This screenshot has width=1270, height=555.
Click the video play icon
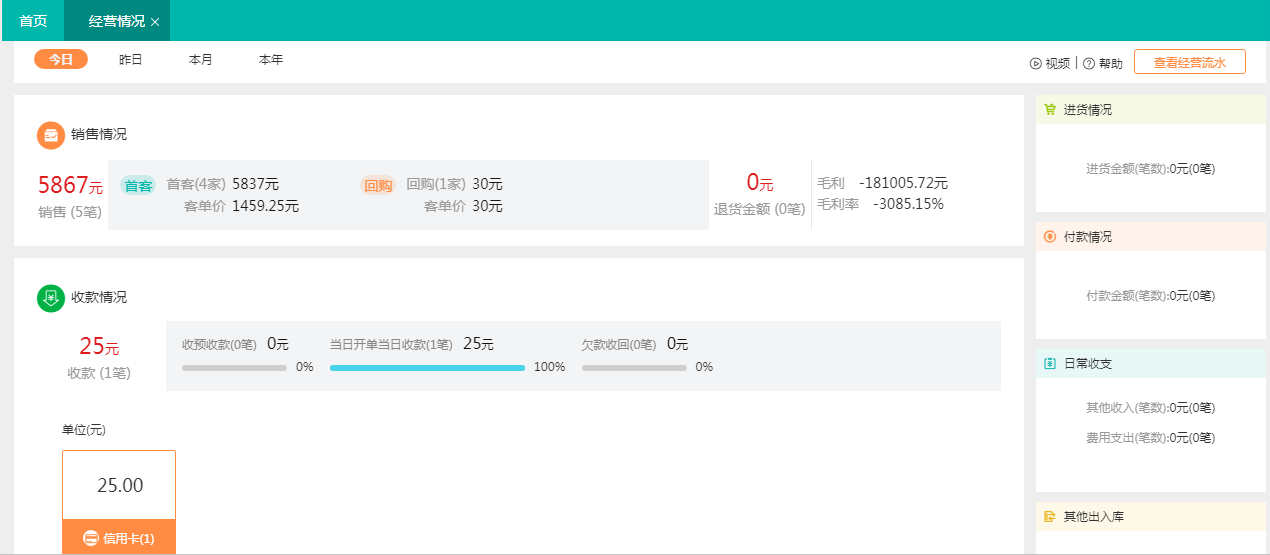click(x=1036, y=63)
